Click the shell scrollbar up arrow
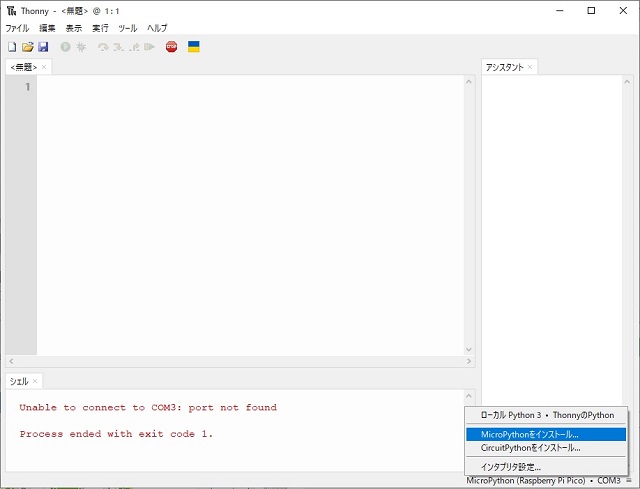 pyautogui.click(x=469, y=396)
